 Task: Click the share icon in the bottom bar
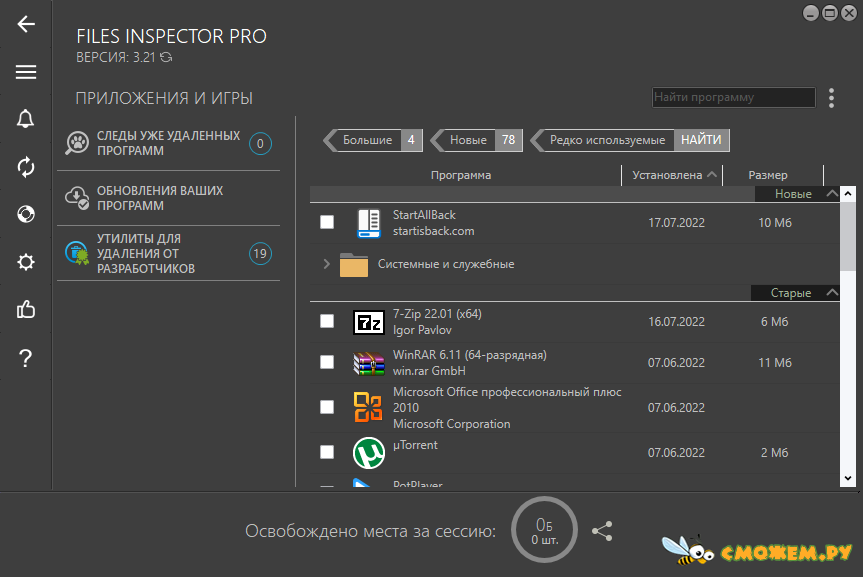(x=602, y=531)
